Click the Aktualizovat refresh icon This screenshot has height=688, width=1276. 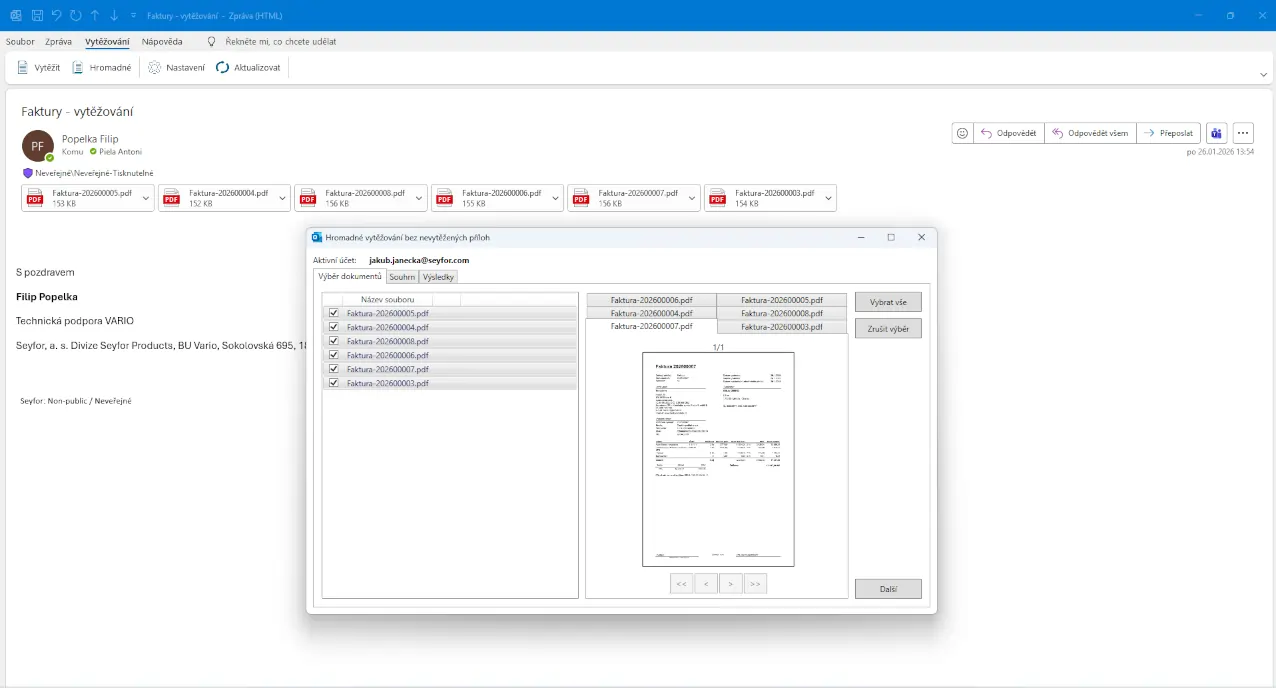223,68
